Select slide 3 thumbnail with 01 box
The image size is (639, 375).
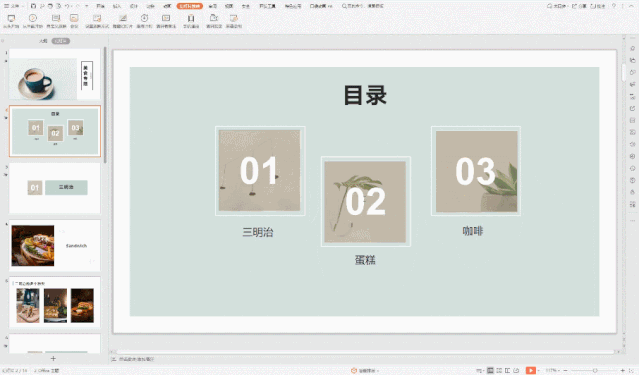tap(55, 188)
